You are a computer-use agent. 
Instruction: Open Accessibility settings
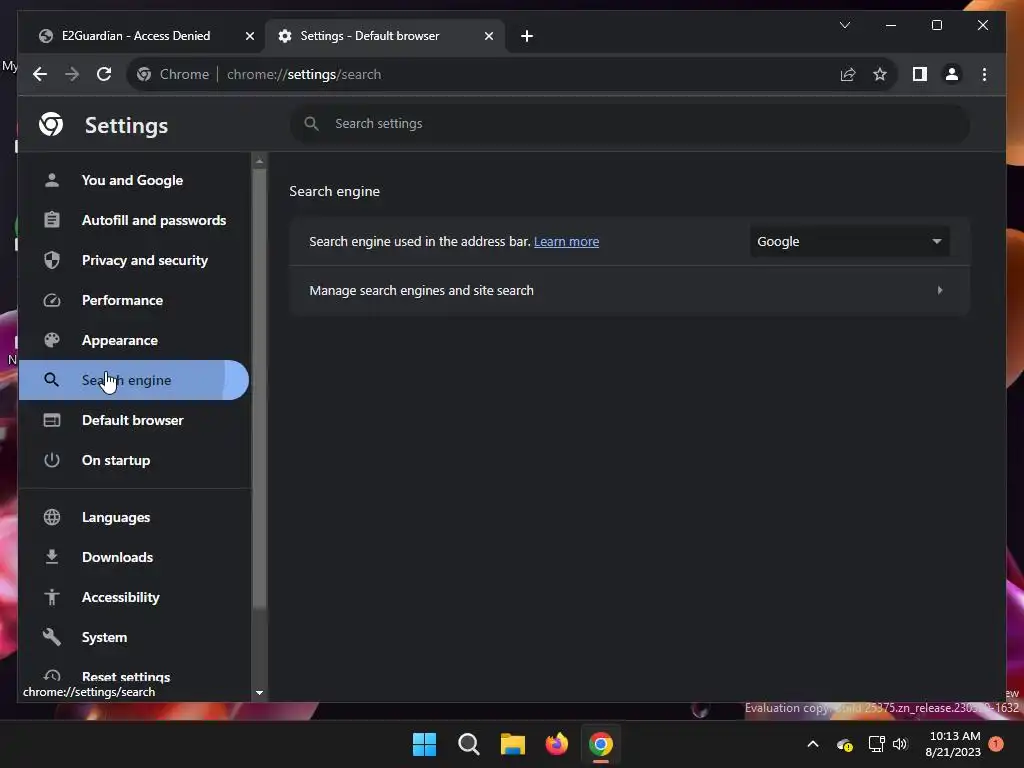coord(134,597)
